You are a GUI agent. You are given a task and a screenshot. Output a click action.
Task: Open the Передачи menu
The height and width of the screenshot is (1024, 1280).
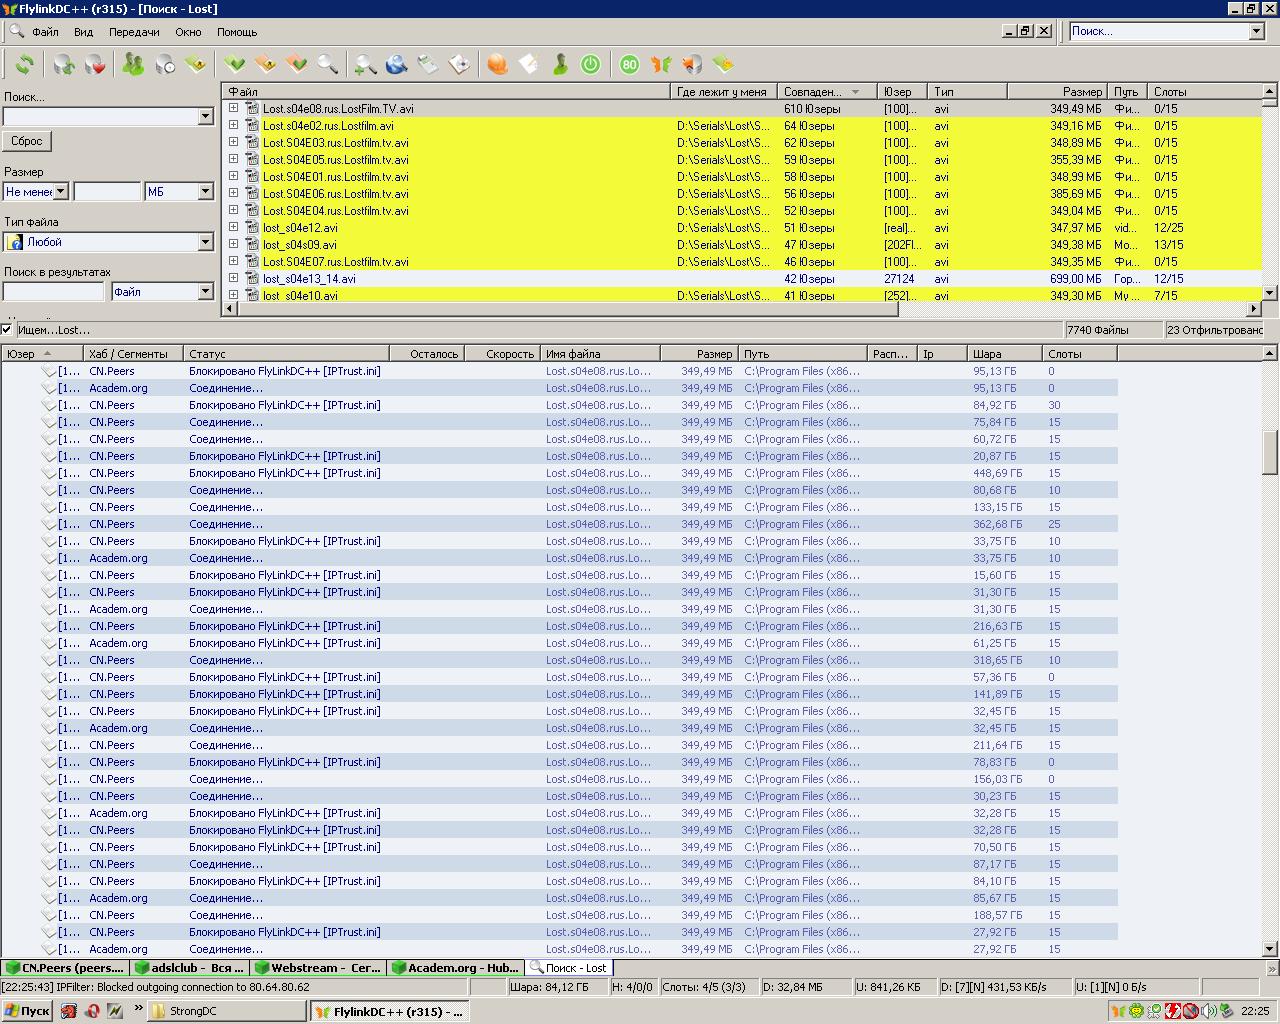[134, 32]
